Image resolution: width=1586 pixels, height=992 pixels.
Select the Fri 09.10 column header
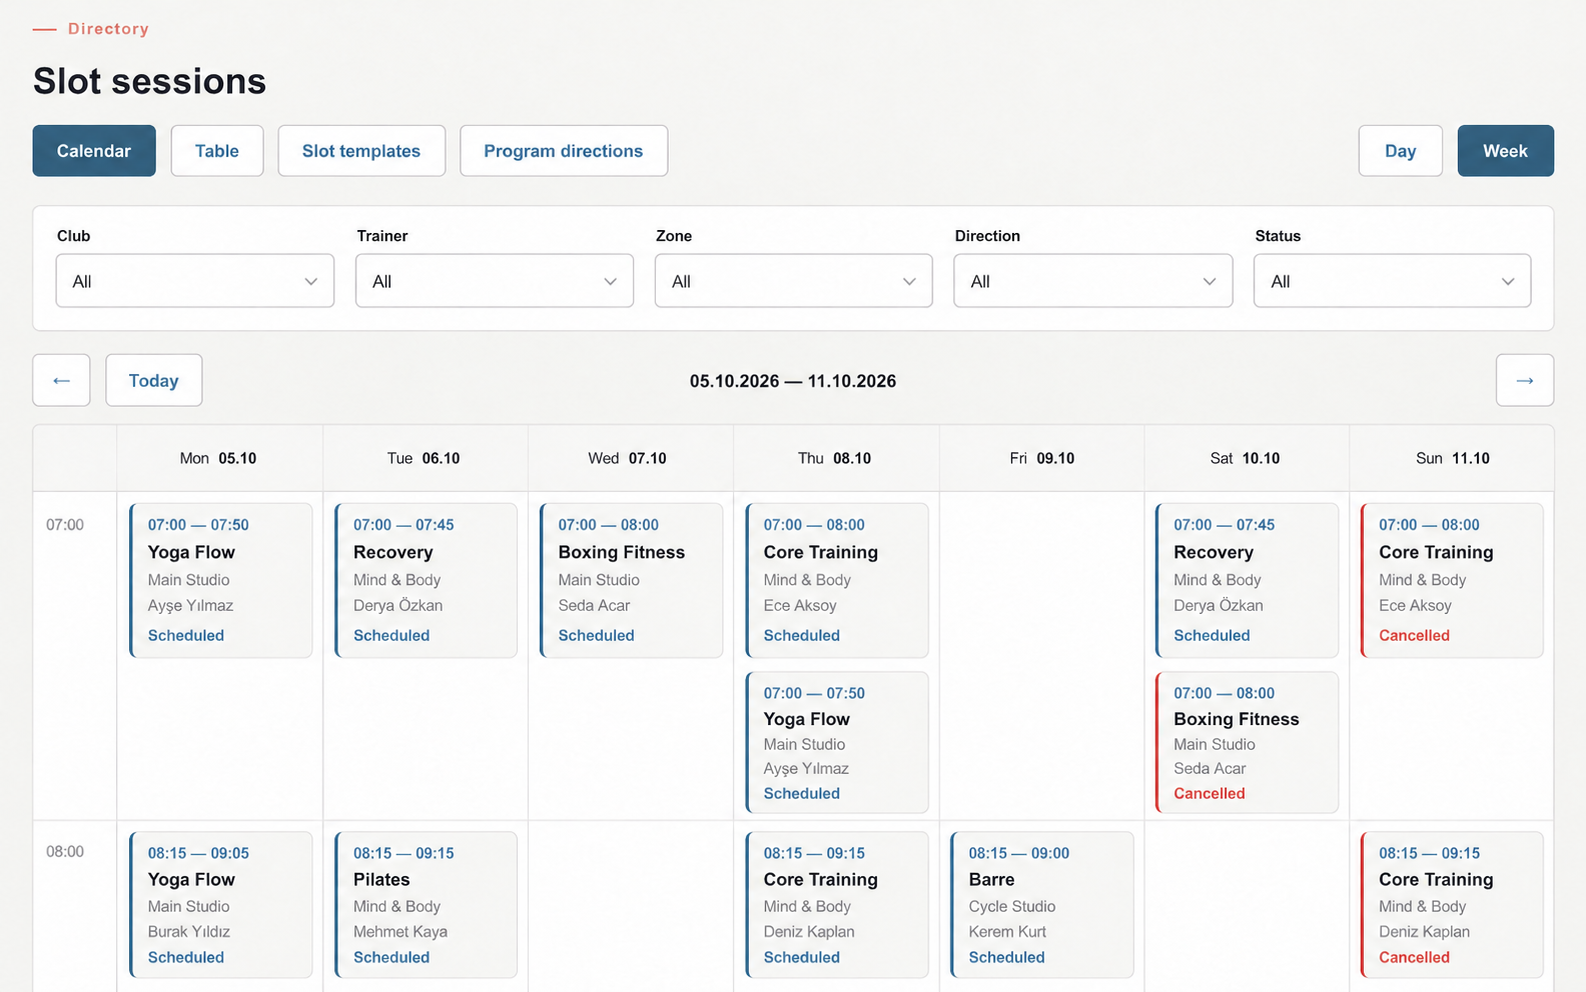pos(1042,458)
